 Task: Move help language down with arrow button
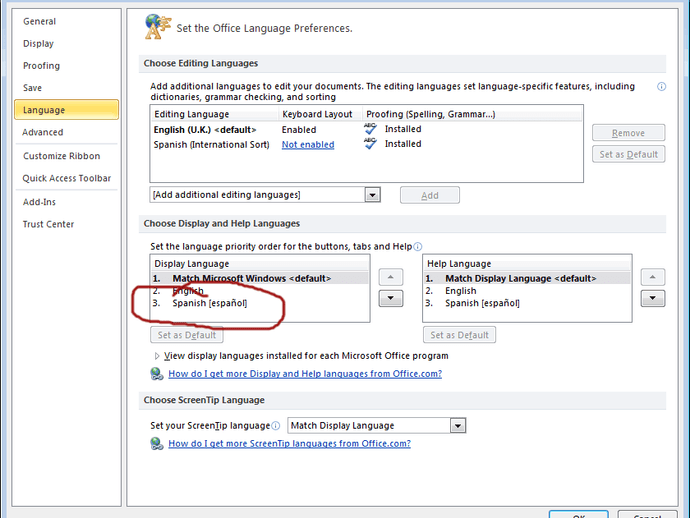pos(653,298)
